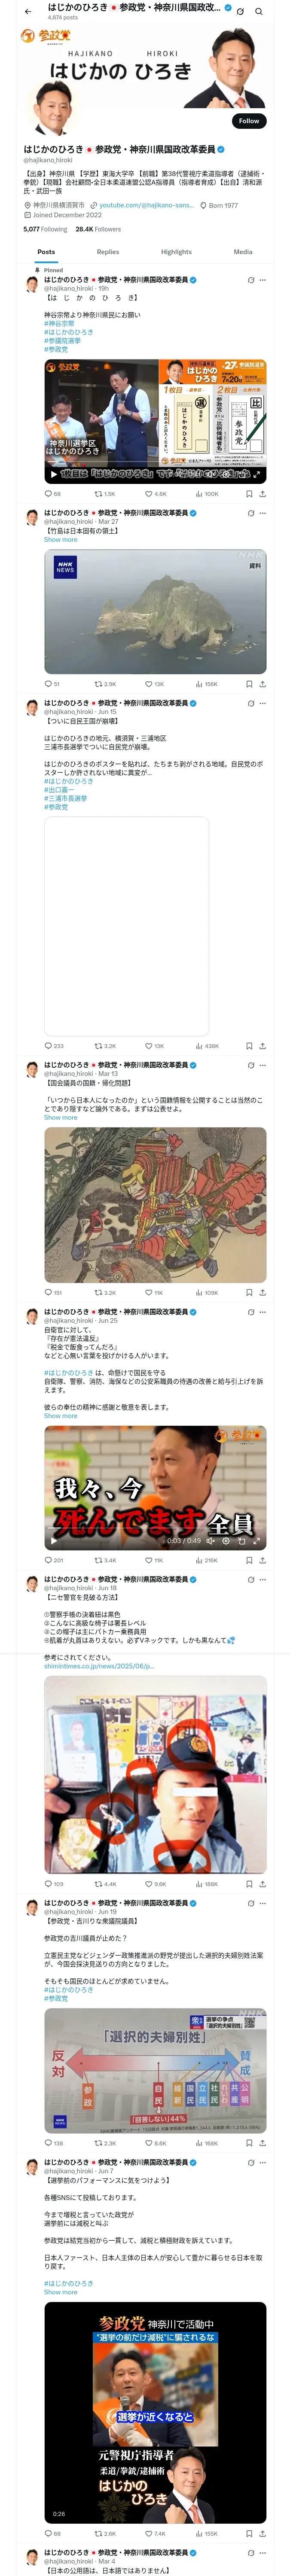
Task: Switch to the Replies tab
Action: [x=108, y=252]
